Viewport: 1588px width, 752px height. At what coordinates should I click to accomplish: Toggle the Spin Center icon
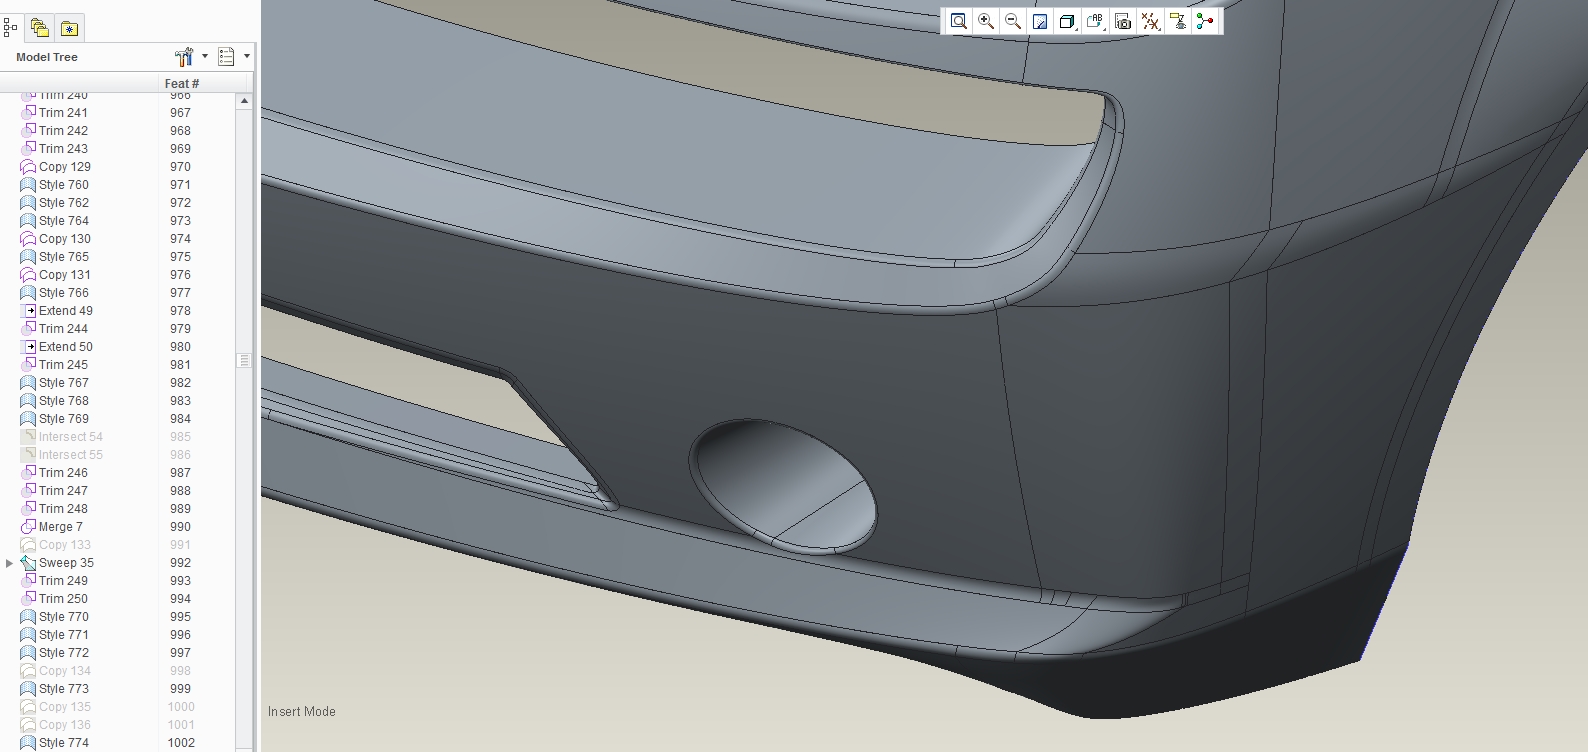coord(1205,21)
